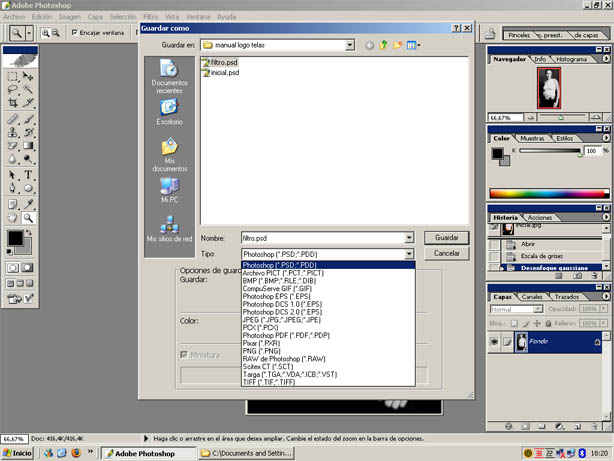Open the Filtro menu
Viewport: 614px width, 461px height.
coord(150,17)
